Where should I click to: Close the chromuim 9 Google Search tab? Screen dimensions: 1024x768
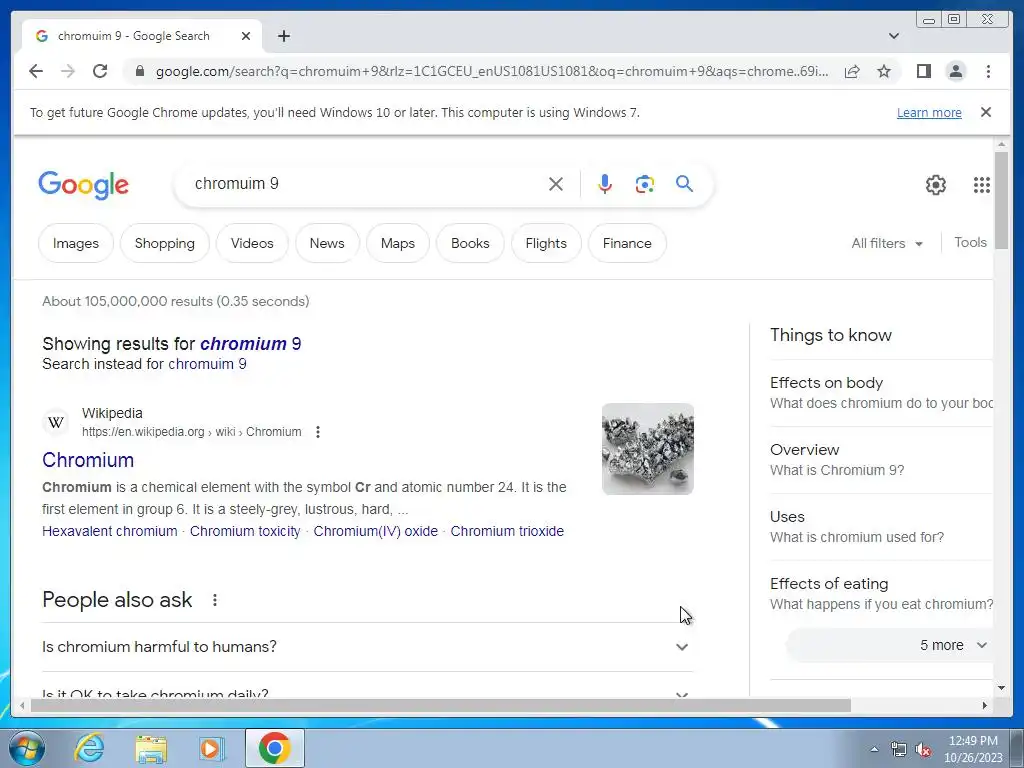[246, 36]
